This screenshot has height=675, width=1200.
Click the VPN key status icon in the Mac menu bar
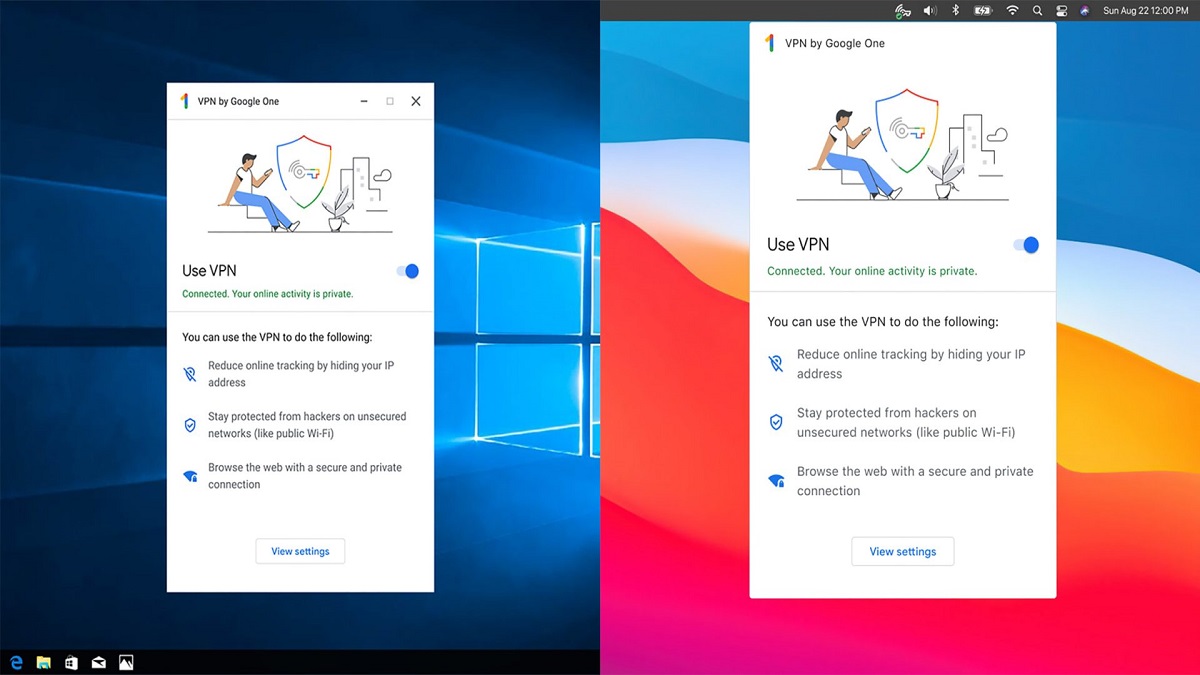pos(903,10)
